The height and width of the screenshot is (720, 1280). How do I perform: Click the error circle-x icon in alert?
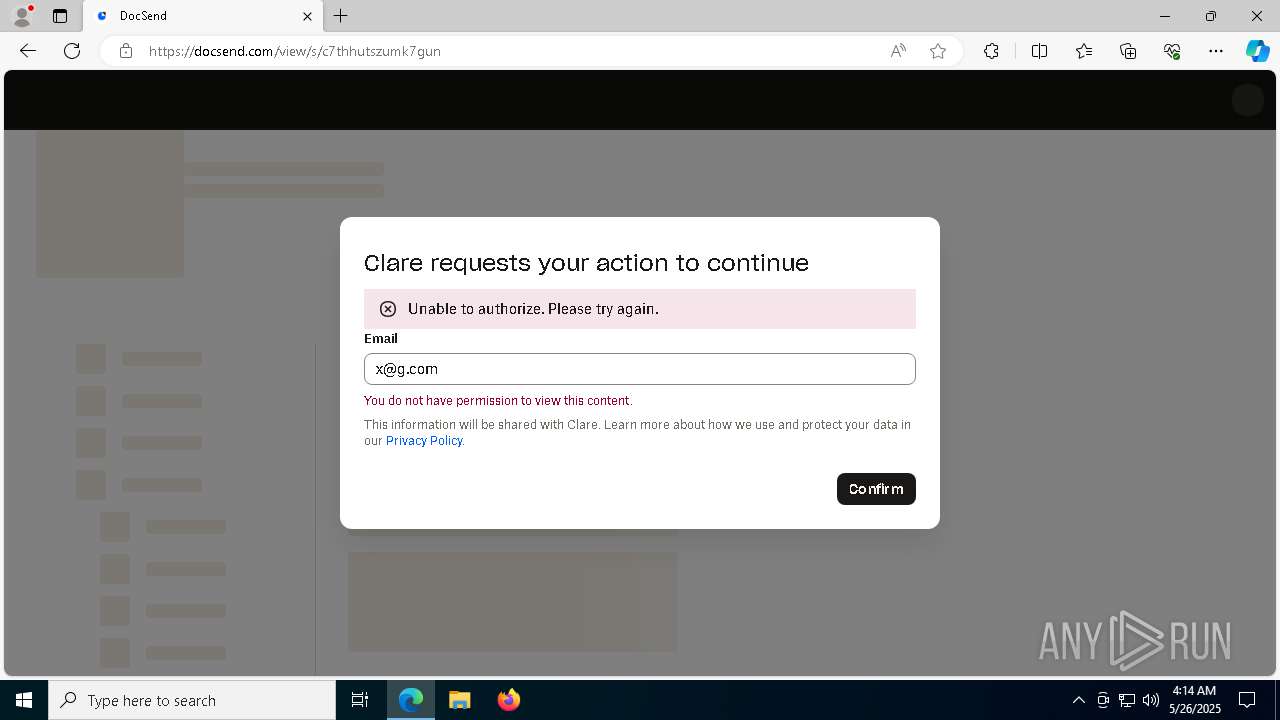388,309
